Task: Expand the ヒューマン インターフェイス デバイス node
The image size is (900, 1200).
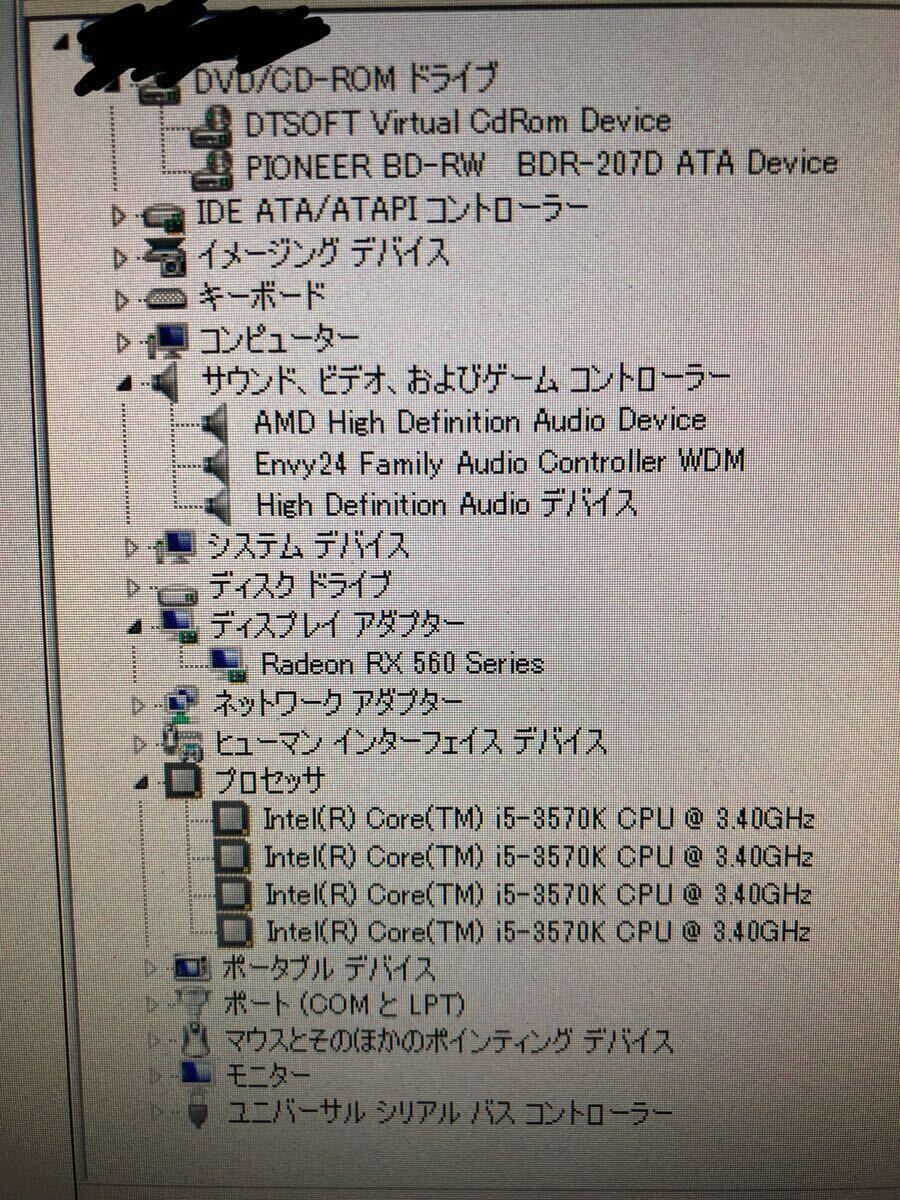Action: click(x=140, y=744)
